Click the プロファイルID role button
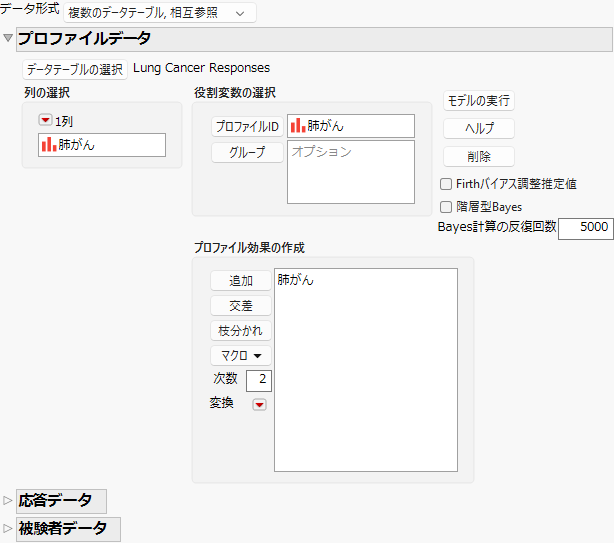Image resolution: width=614 pixels, height=543 pixels. [x=247, y=126]
